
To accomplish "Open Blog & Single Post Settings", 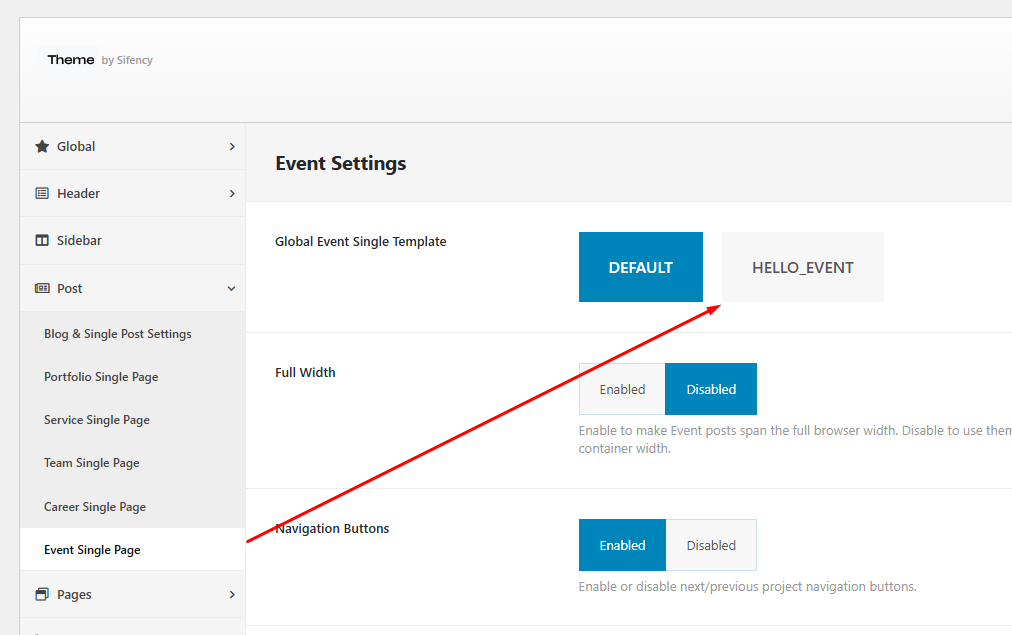I will click(x=118, y=334).
